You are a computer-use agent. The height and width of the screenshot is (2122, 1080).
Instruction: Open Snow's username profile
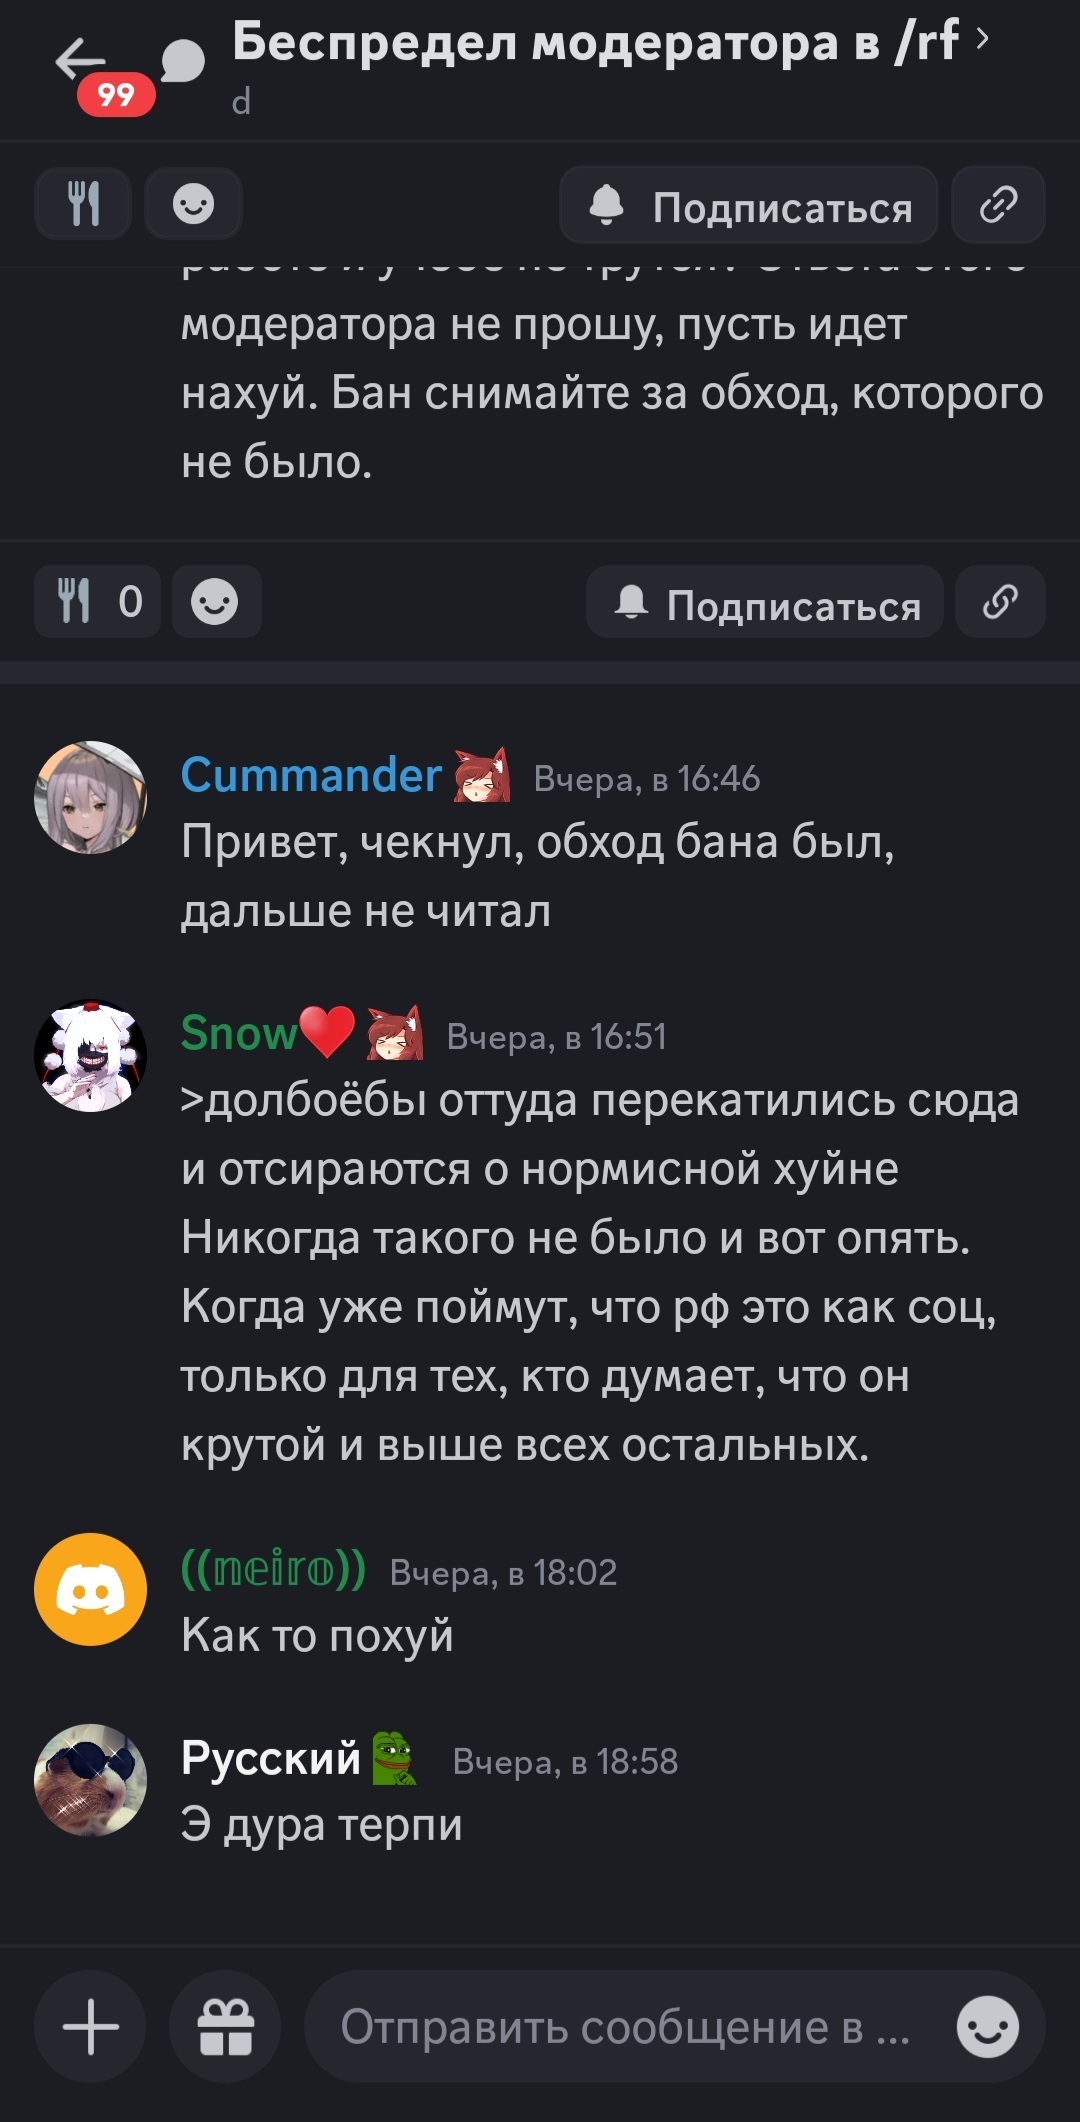tap(239, 1032)
